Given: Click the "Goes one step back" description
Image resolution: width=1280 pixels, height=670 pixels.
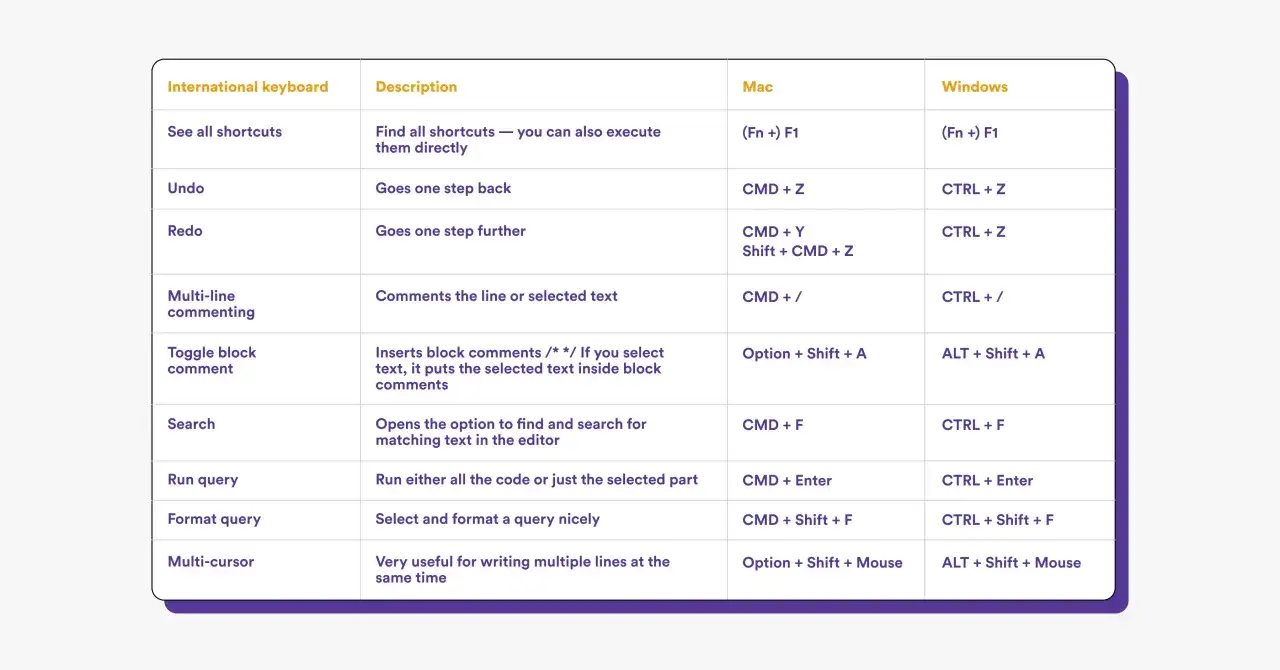Looking at the screenshot, I should point(443,188).
